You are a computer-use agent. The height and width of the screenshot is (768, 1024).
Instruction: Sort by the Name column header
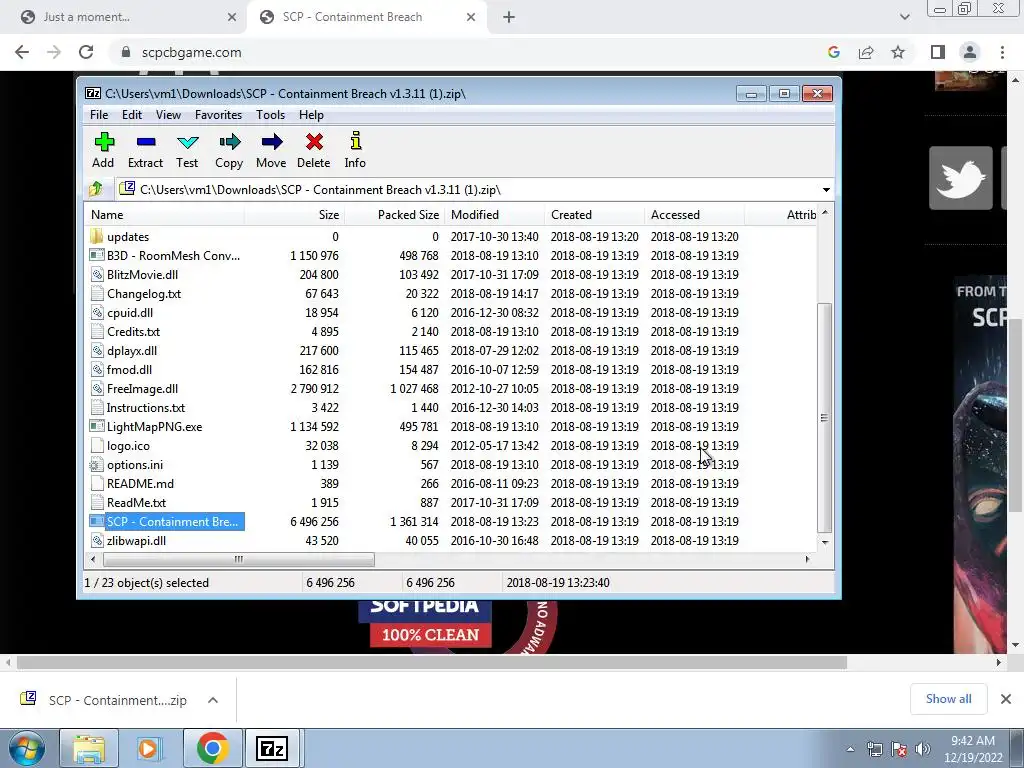click(x=164, y=215)
